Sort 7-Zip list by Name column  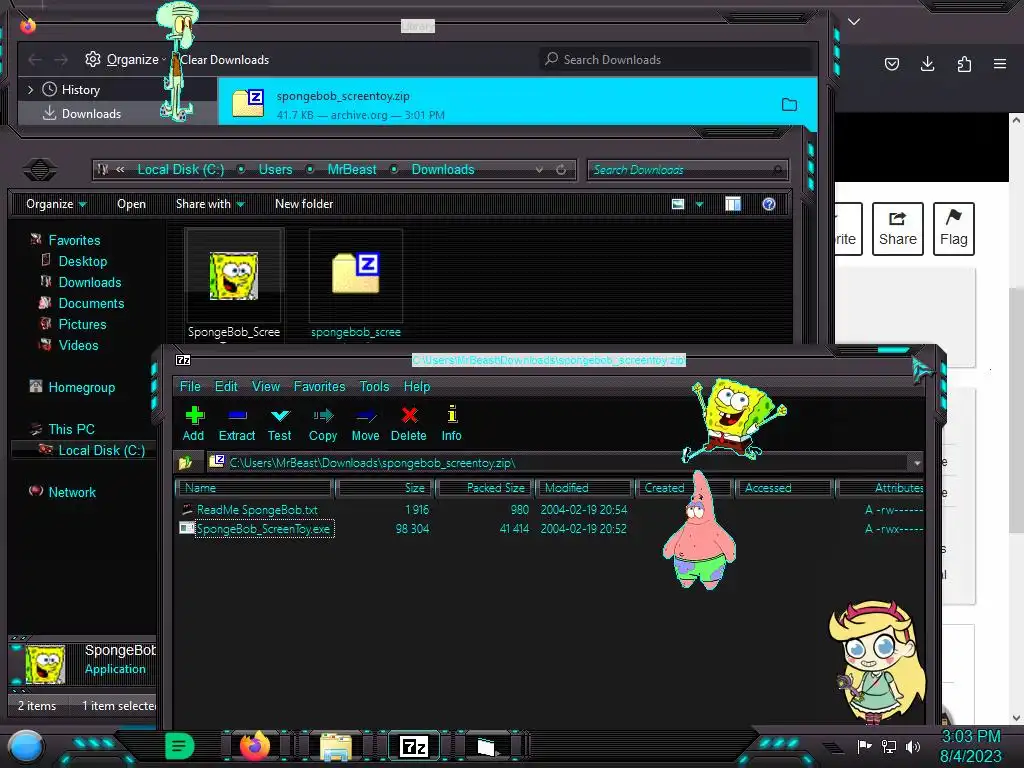pyautogui.click(x=254, y=488)
